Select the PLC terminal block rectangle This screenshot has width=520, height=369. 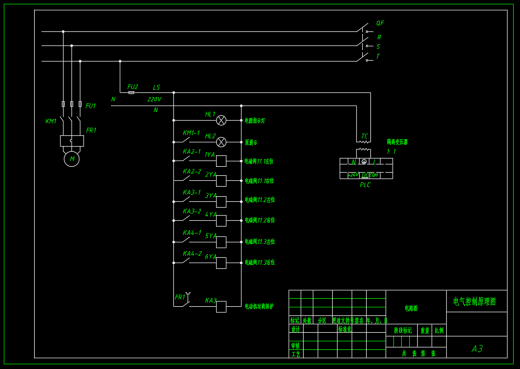[366, 168]
